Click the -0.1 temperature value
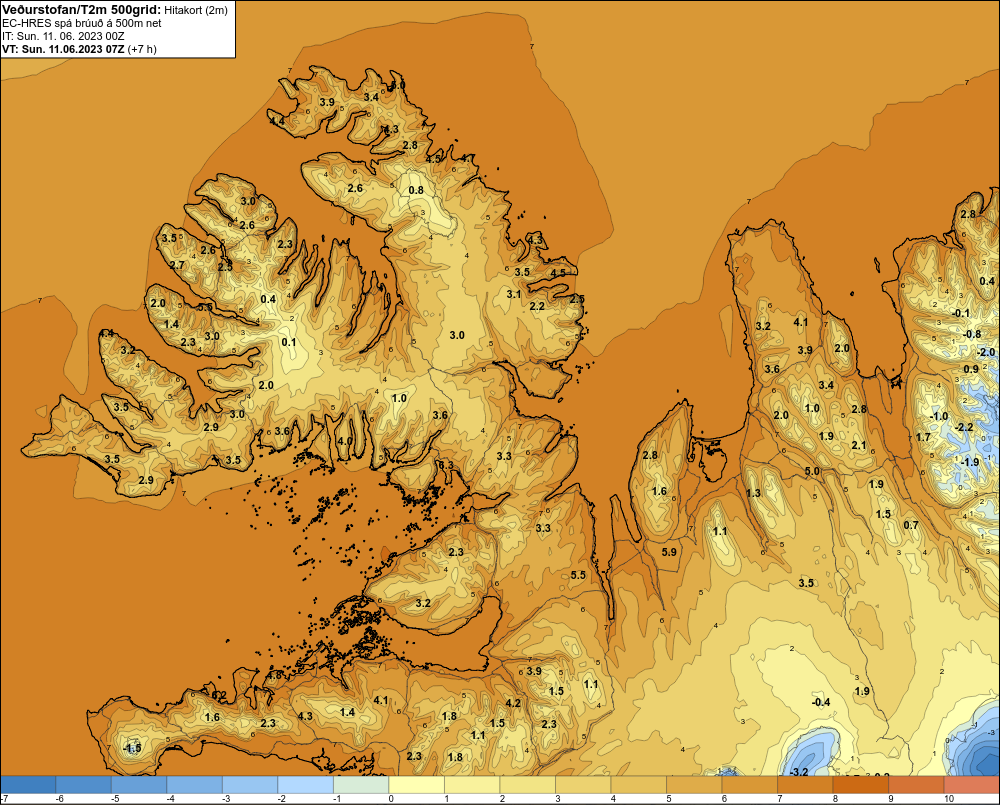This screenshot has width=1000, height=805. pos(960,313)
